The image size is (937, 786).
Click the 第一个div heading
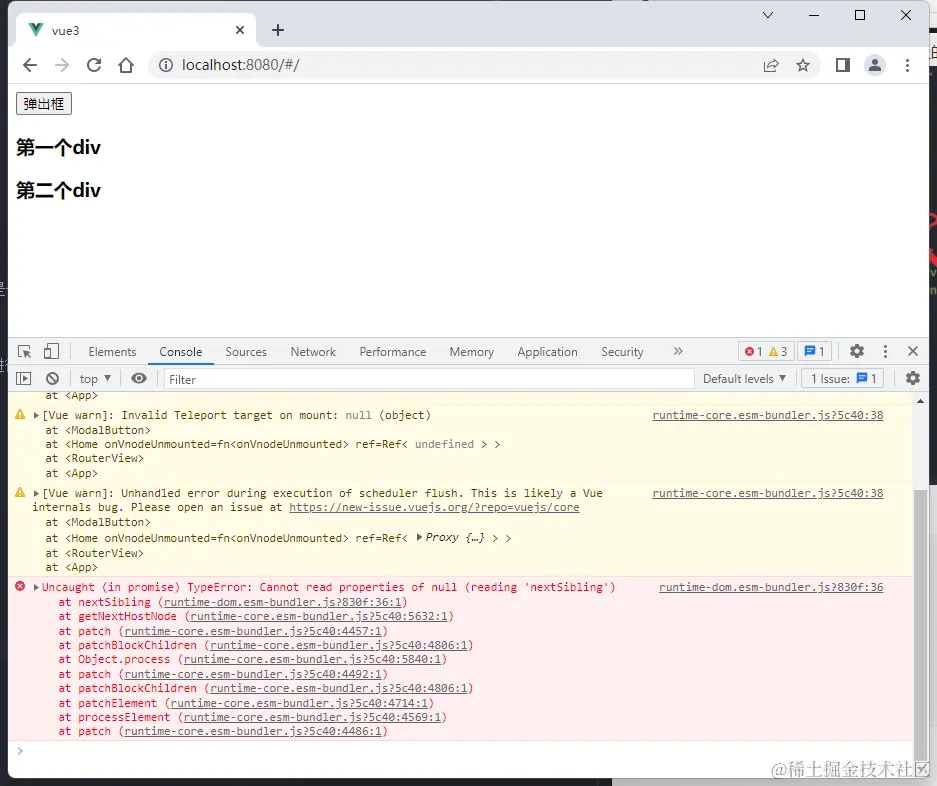pos(58,148)
